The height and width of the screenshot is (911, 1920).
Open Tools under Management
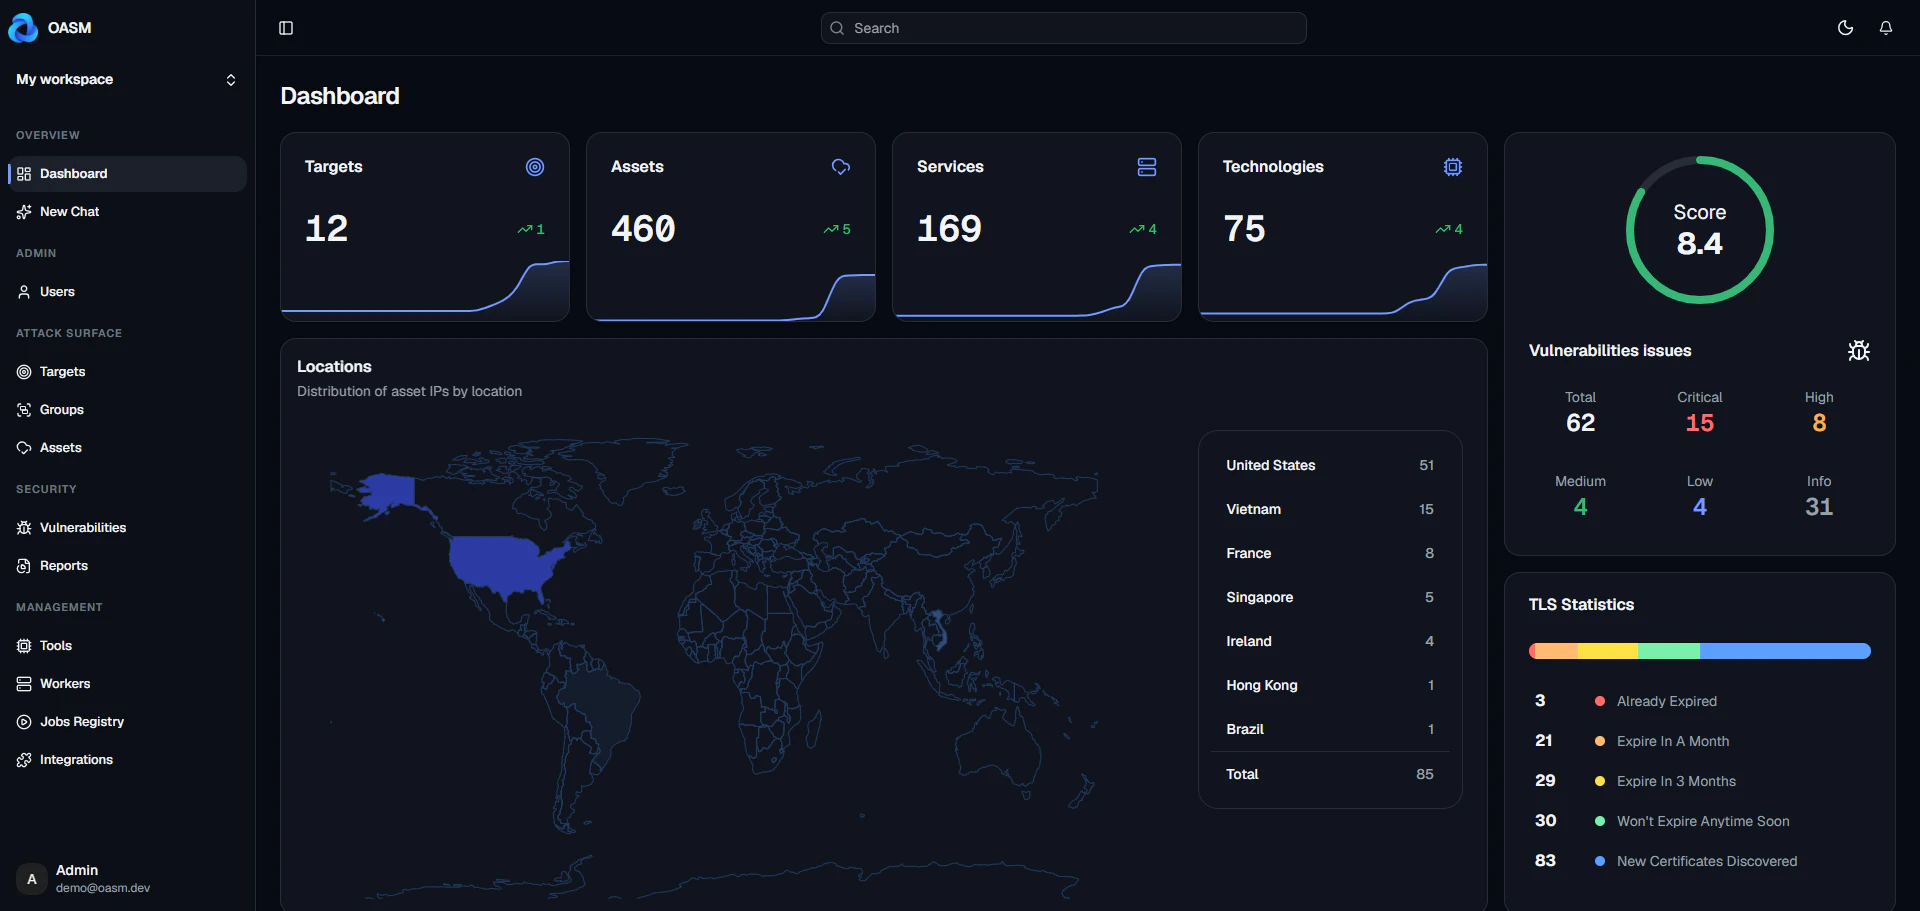pos(127,646)
